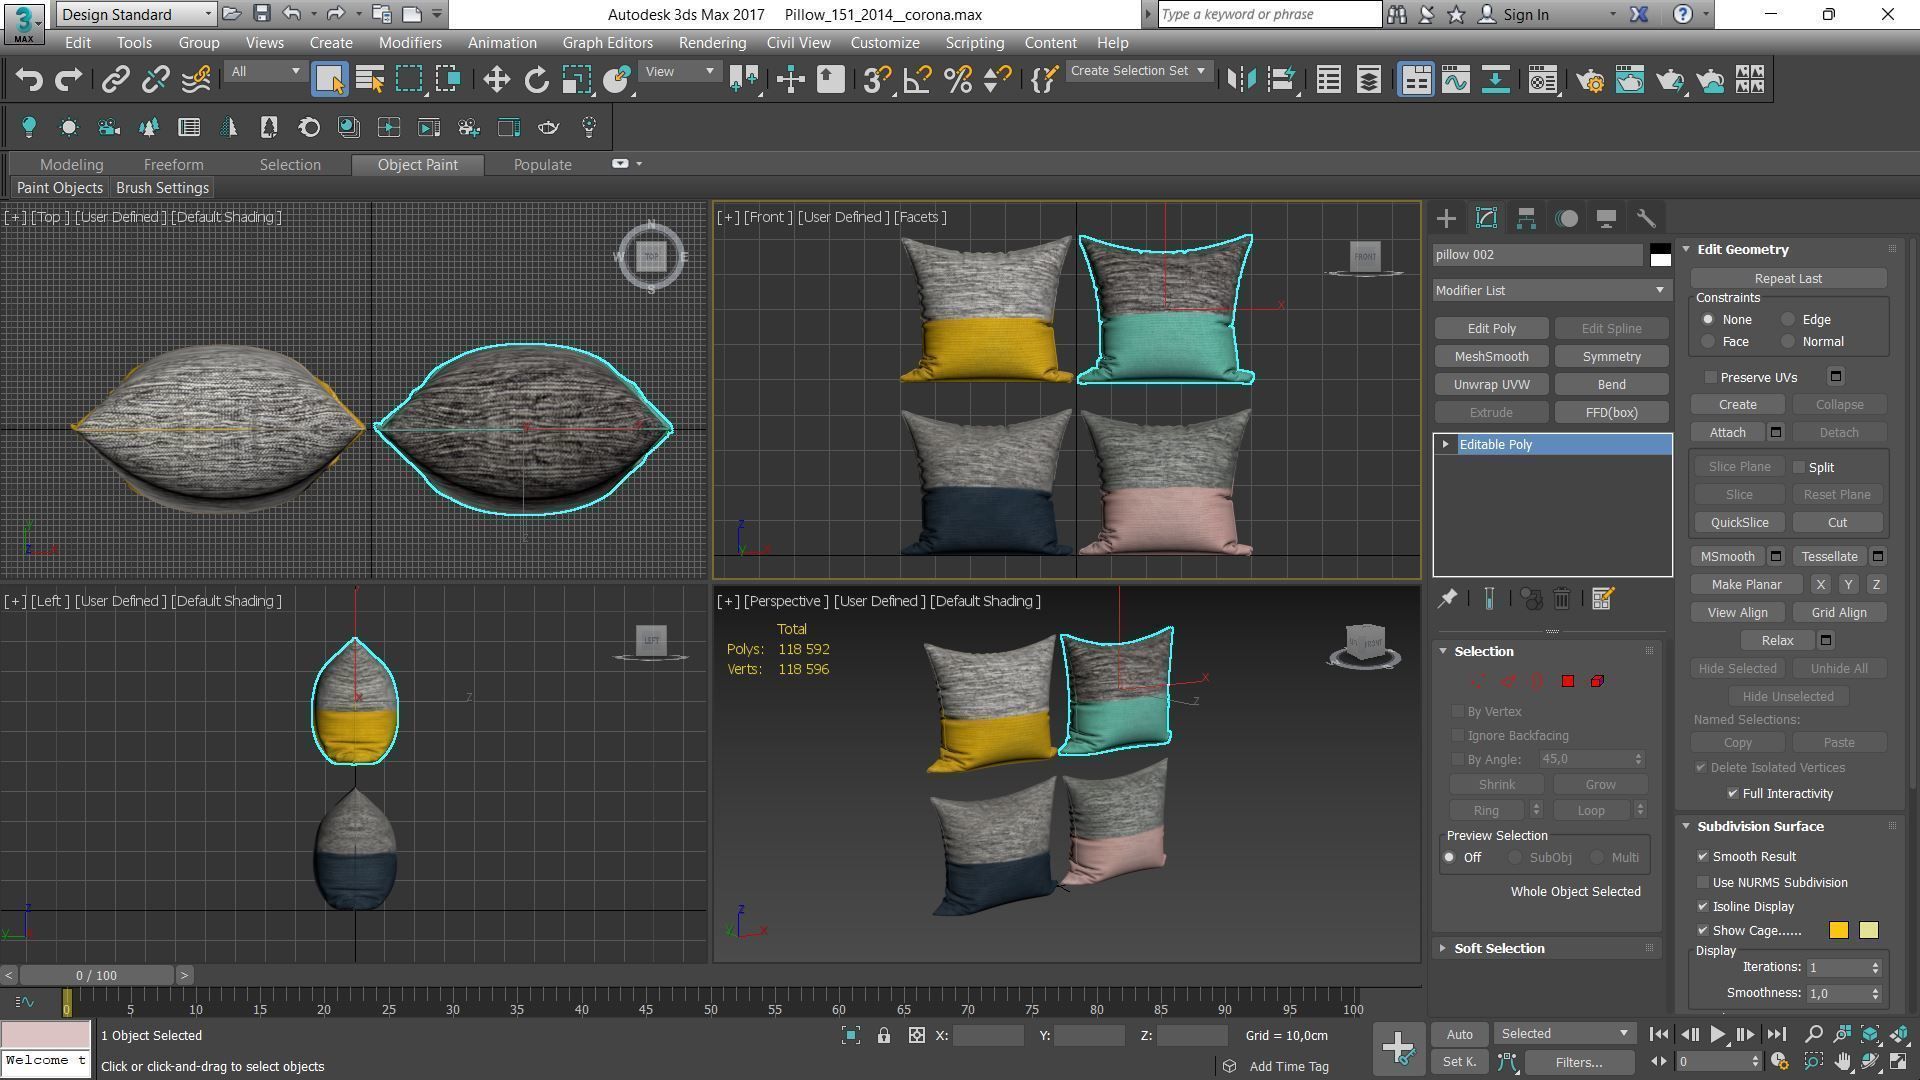Click object color swatch beside name
1920x1080 pixels.
coord(1660,255)
